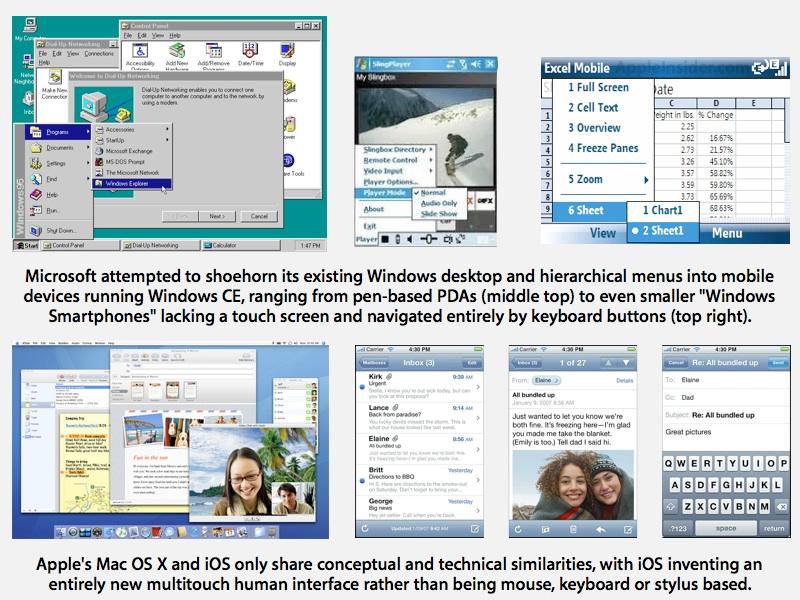Open the email from Kirk marked Urgent
This screenshot has width=800, height=600.
click(419, 387)
